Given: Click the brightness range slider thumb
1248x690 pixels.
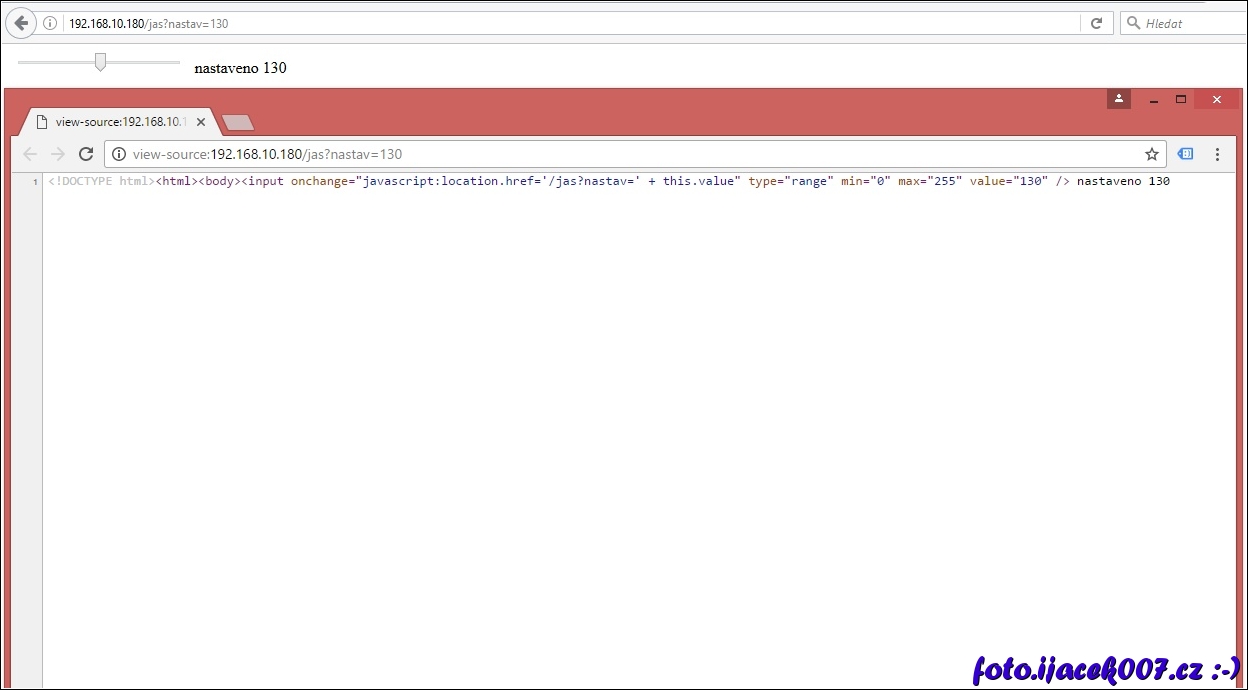Looking at the screenshot, I should pyautogui.click(x=100, y=62).
